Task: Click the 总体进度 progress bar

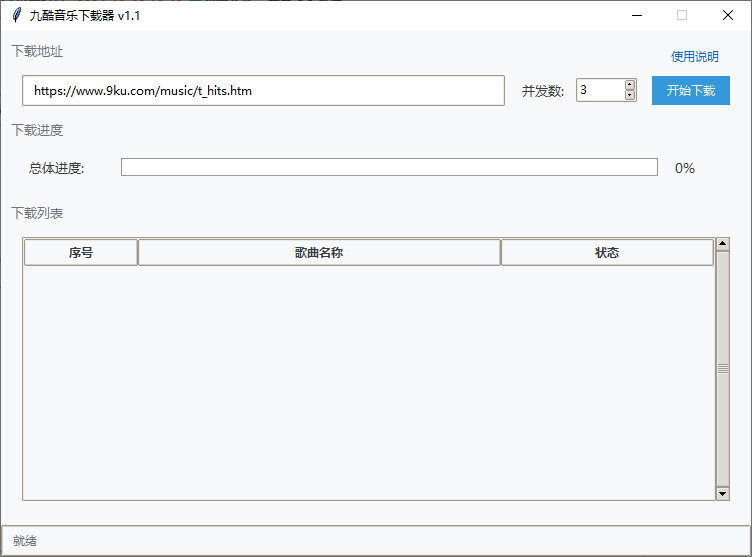Action: click(389, 167)
